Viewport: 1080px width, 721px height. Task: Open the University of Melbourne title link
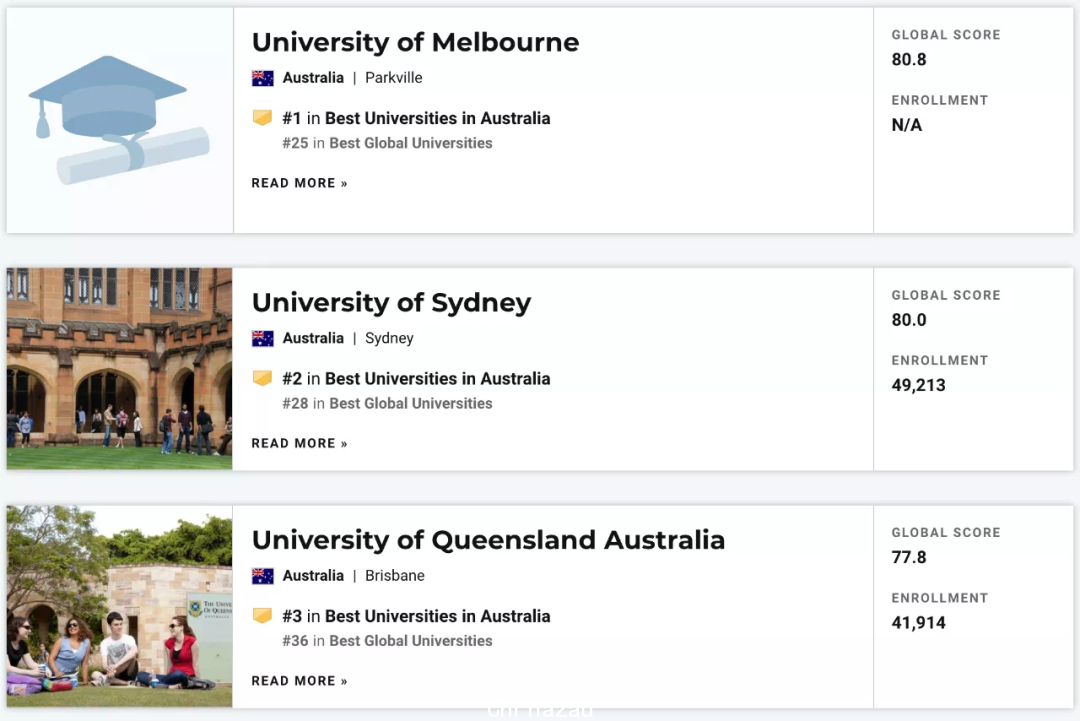tap(415, 42)
